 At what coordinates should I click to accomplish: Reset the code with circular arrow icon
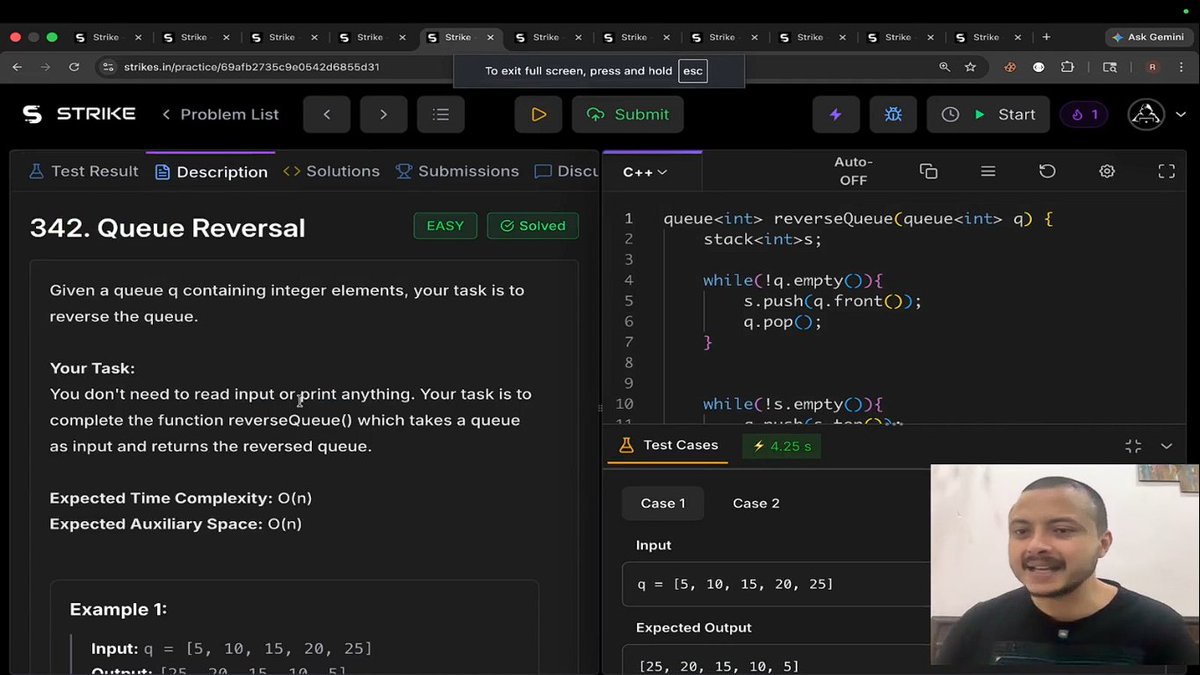(1047, 171)
